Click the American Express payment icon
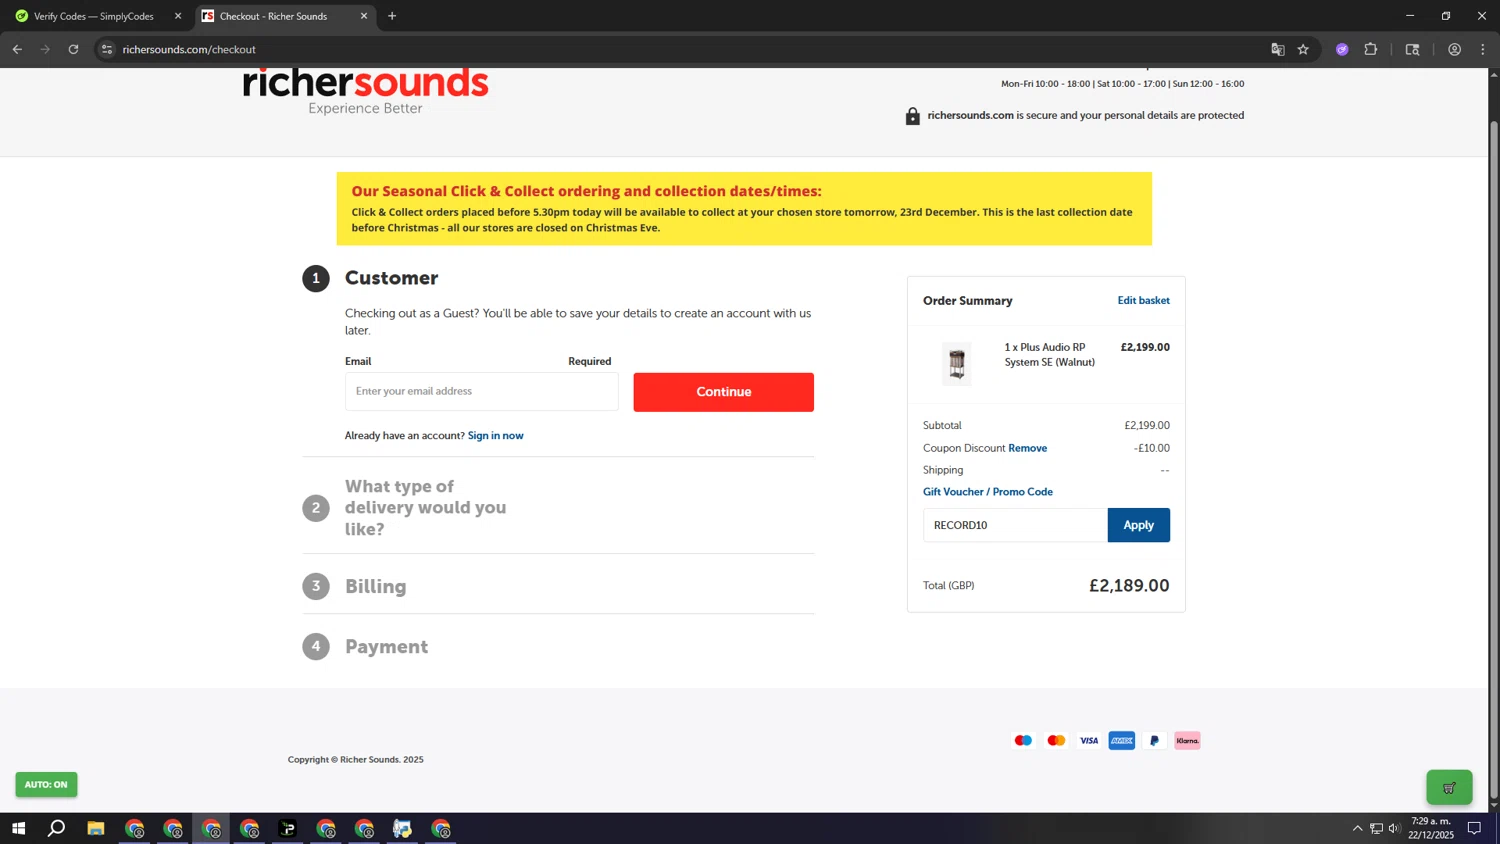Screen dimensions: 1500x844 click(1122, 741)
